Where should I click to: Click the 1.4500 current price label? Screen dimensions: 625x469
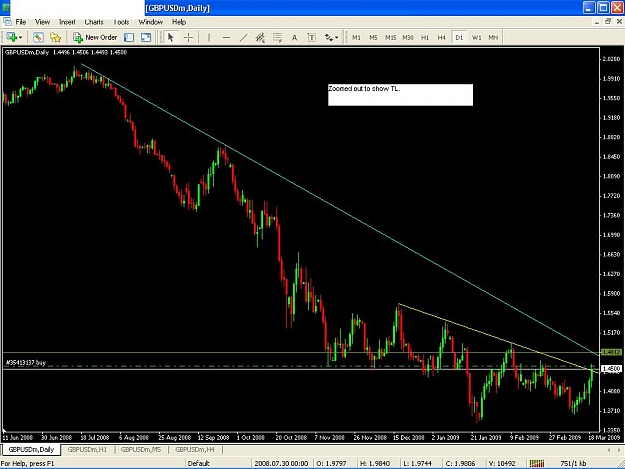[611, 369]
